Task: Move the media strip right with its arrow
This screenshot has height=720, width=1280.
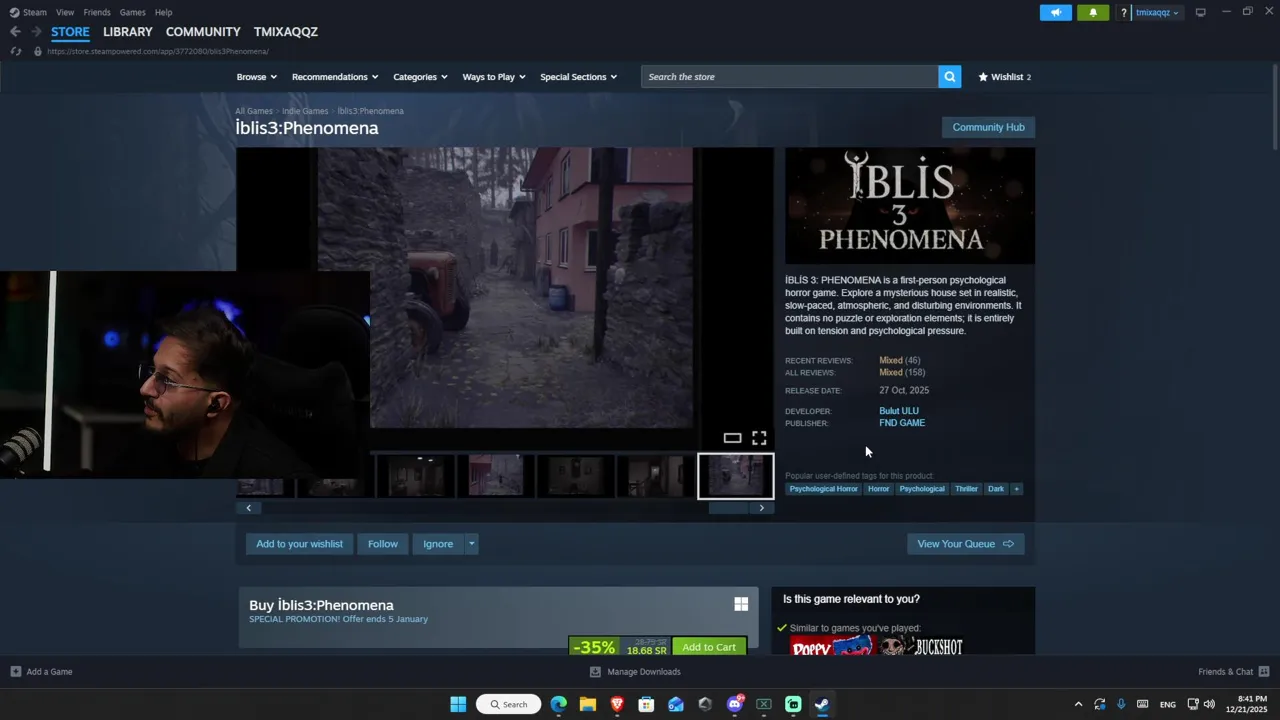Action: pos(761,508)
